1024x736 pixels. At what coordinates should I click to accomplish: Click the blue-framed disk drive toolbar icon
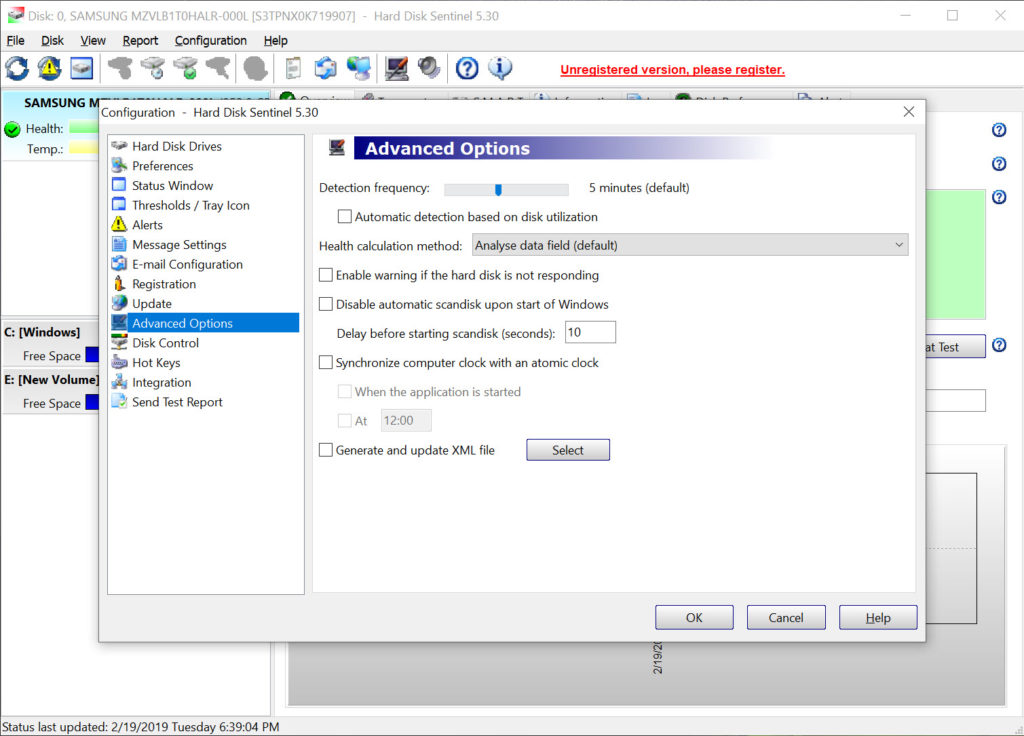coord(82,69)
